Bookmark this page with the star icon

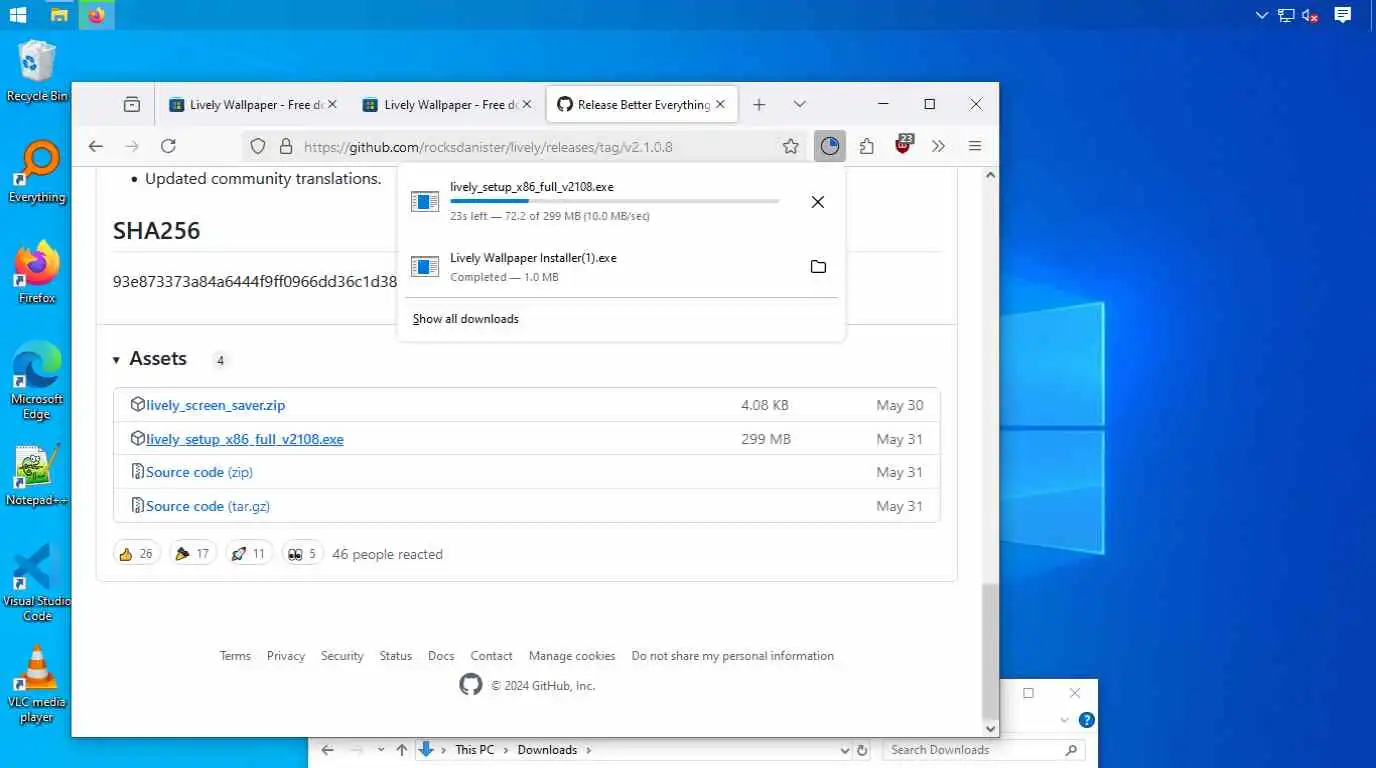pos(791,146)
